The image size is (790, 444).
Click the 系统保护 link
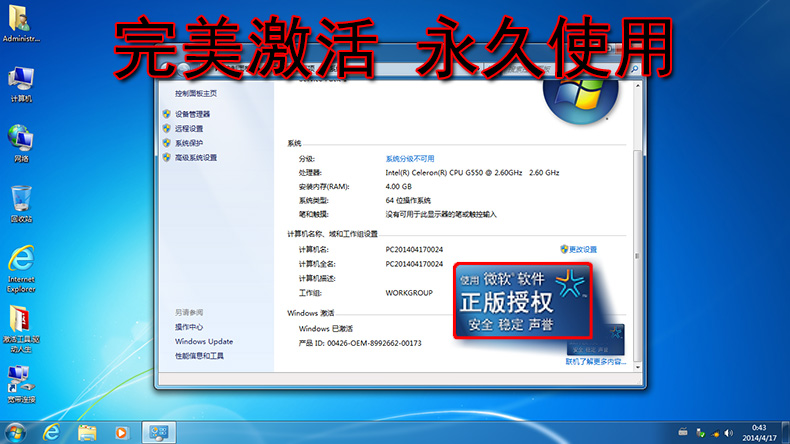pyautogui.click(x=188, y=143)
